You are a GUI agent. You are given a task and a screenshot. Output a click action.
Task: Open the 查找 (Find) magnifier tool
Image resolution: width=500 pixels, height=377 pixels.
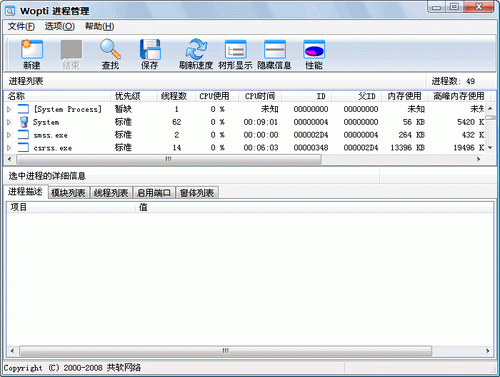pyautogui.click(x=110, y=49)
